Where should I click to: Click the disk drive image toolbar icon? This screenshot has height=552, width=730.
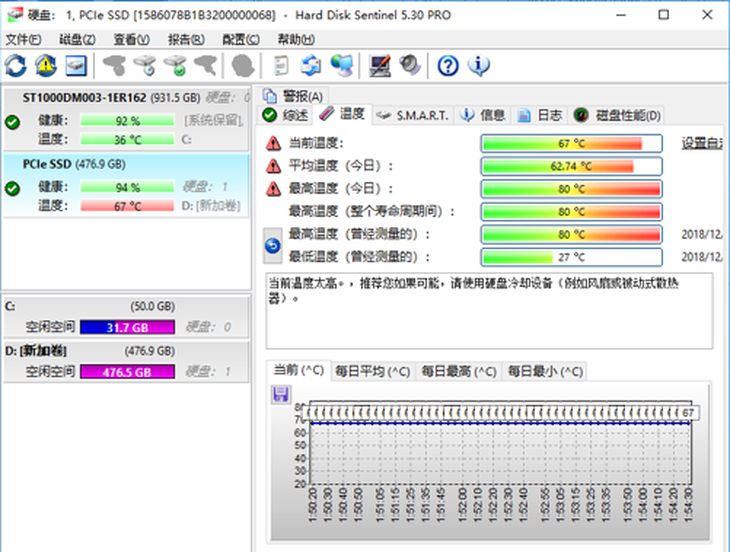tap(76, 65)
